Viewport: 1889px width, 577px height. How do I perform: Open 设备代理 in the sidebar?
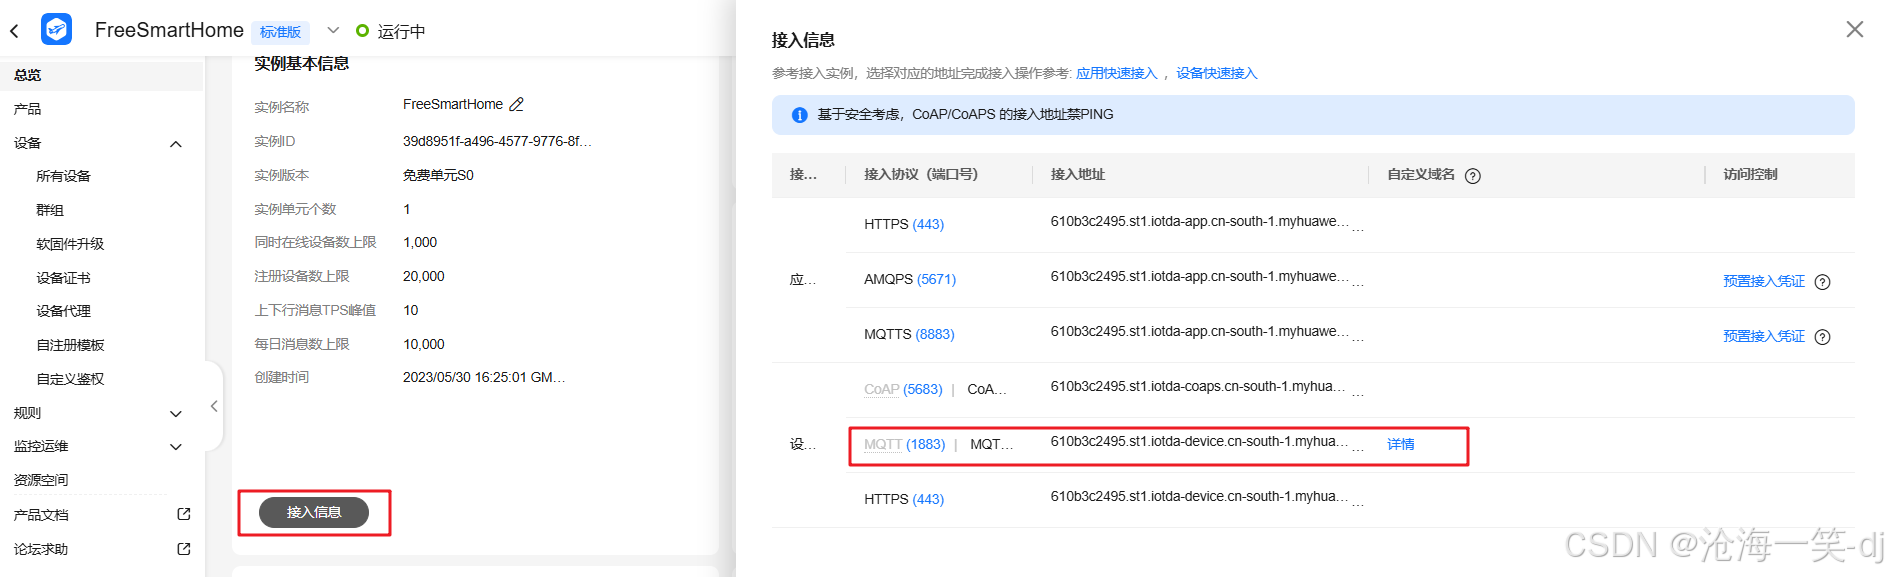pyautogui.click(x=63, y=311)
